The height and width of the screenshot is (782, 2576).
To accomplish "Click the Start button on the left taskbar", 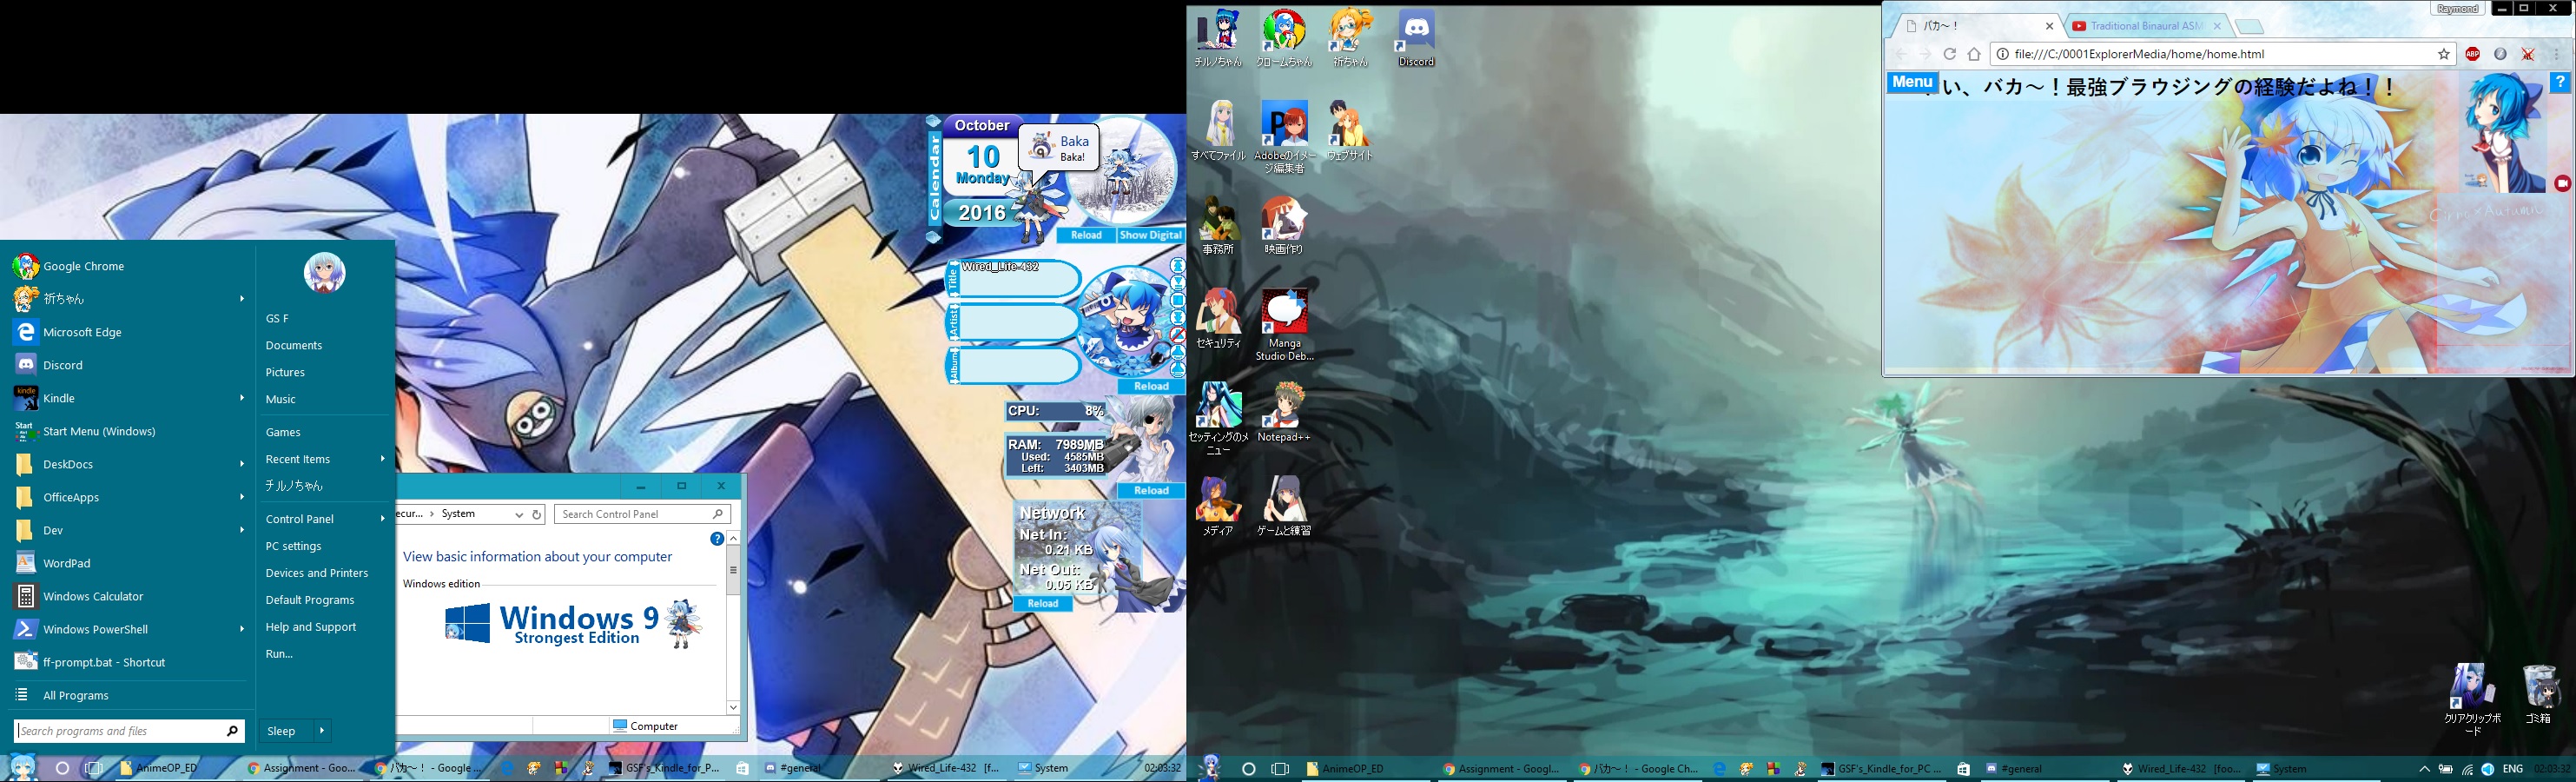I will 22,766.
